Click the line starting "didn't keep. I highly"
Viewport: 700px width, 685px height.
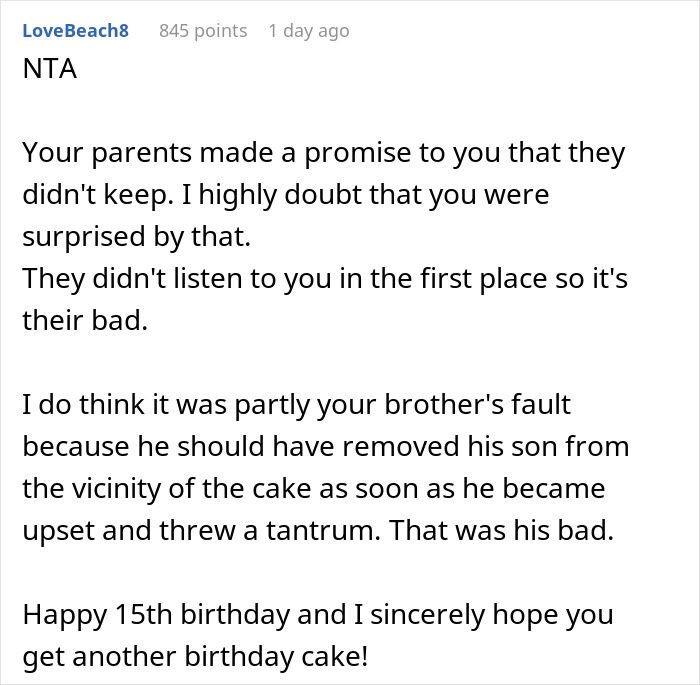pyautogui.click(x=286, y=194)
